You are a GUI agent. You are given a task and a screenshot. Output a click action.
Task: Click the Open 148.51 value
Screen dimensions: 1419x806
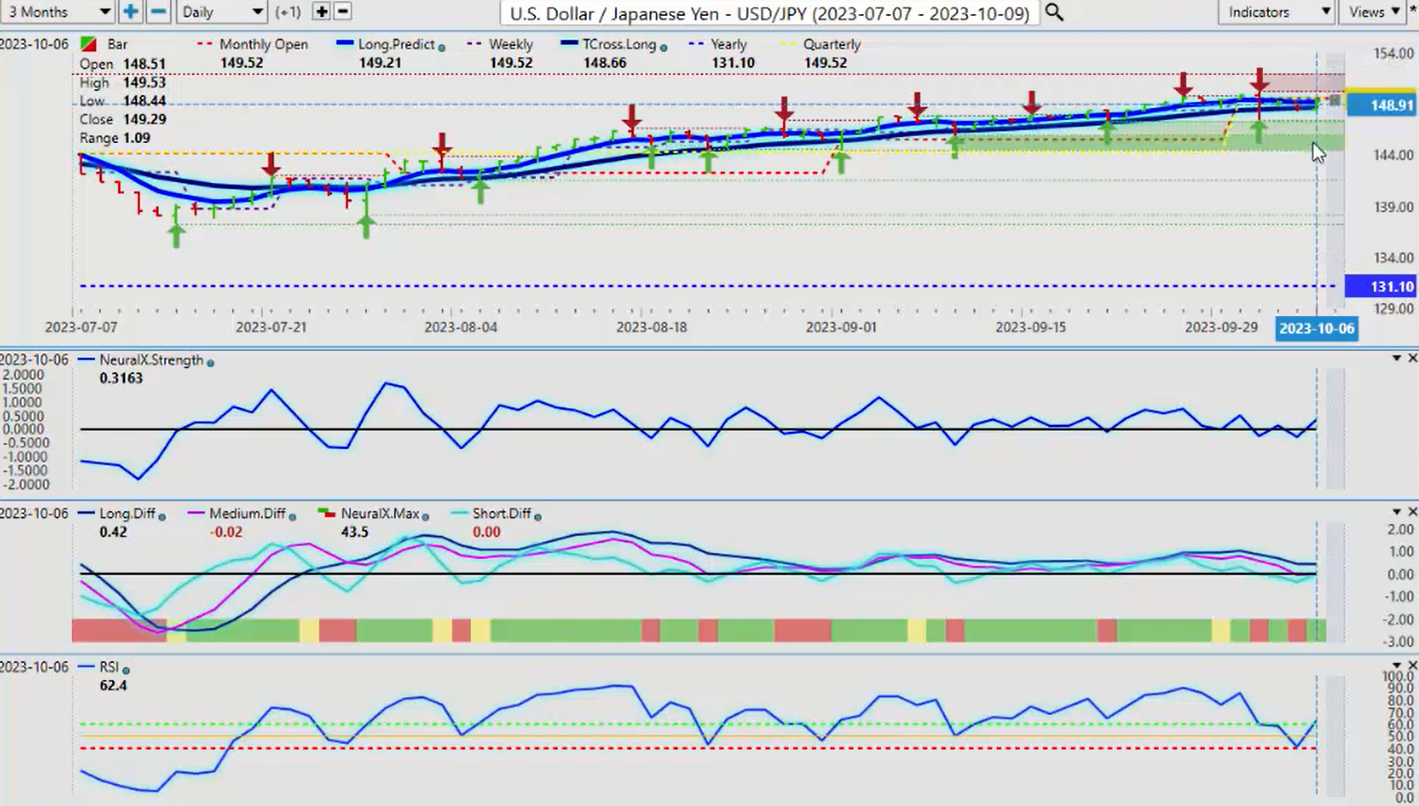click(143, 64)
